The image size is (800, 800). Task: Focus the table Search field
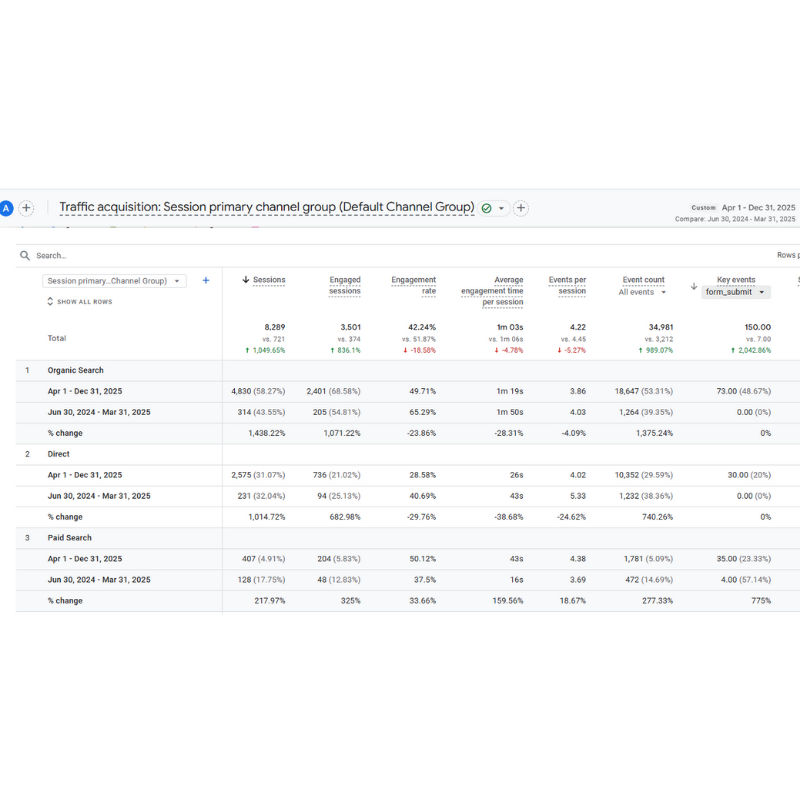200,256
